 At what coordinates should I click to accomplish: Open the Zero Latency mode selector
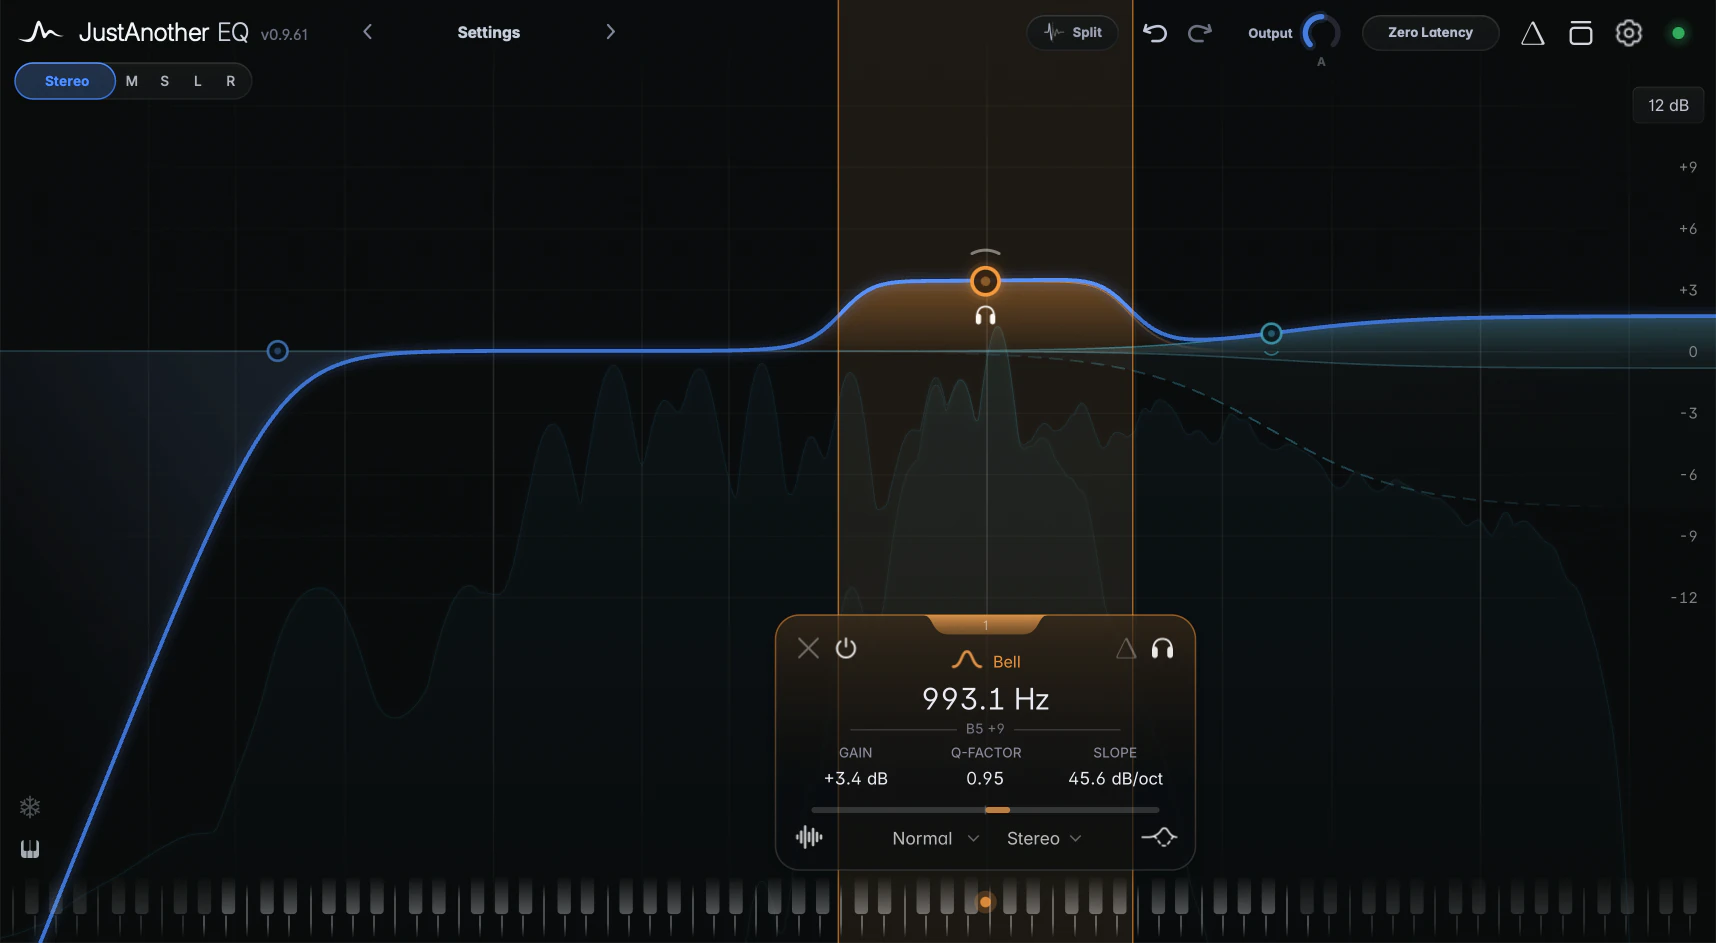pyautogui.click(x=1430, y=33)
